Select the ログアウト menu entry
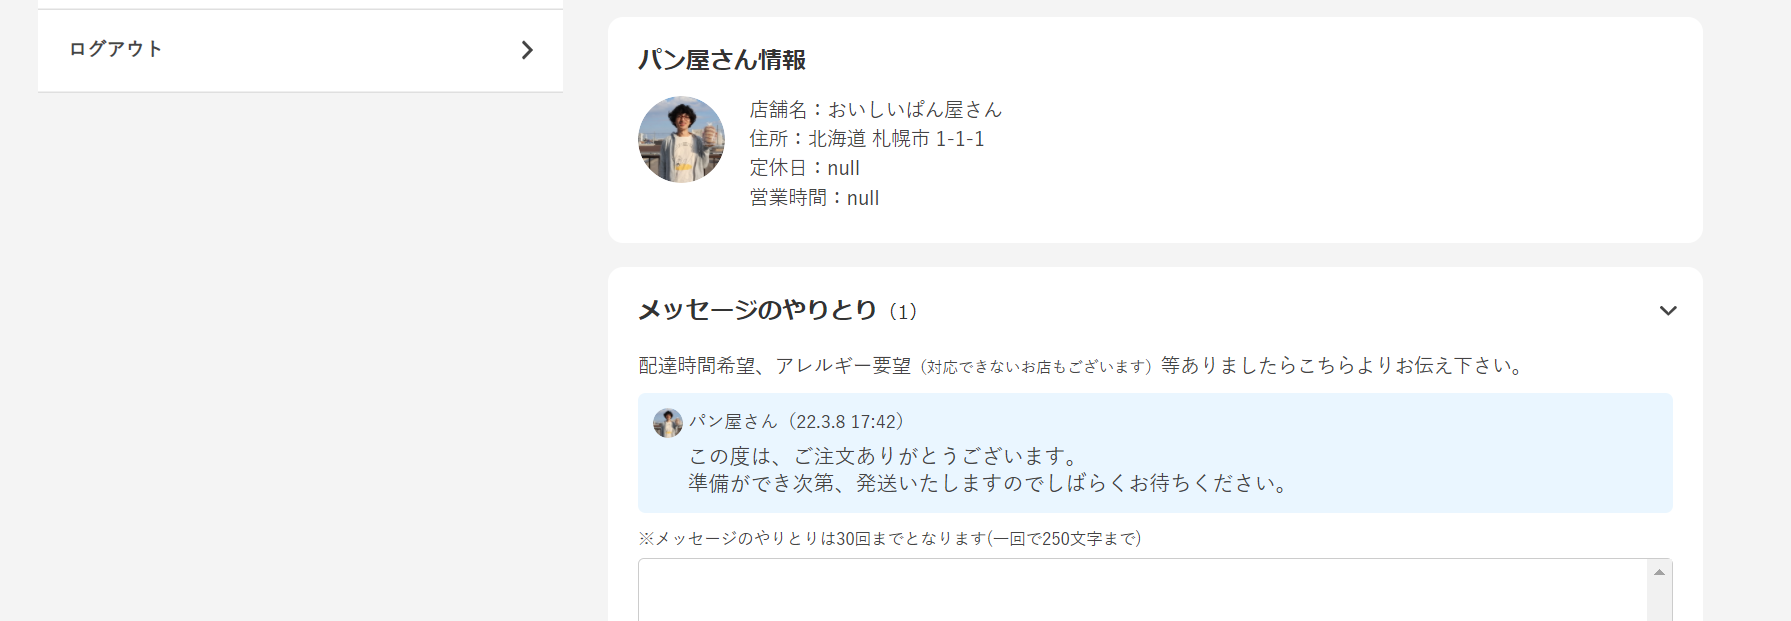This screenshot has height=621, width=1791. point(114,48)
